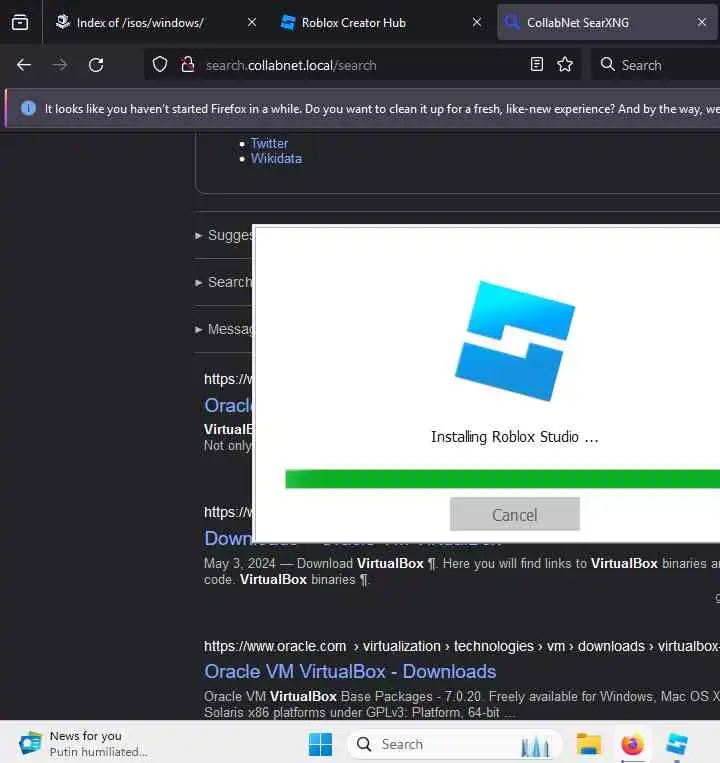Image resolution: width=720 pixels, height=763 pixels.
Task: Open the Firefox recent browsing view icon
Action: pos(20,22)
